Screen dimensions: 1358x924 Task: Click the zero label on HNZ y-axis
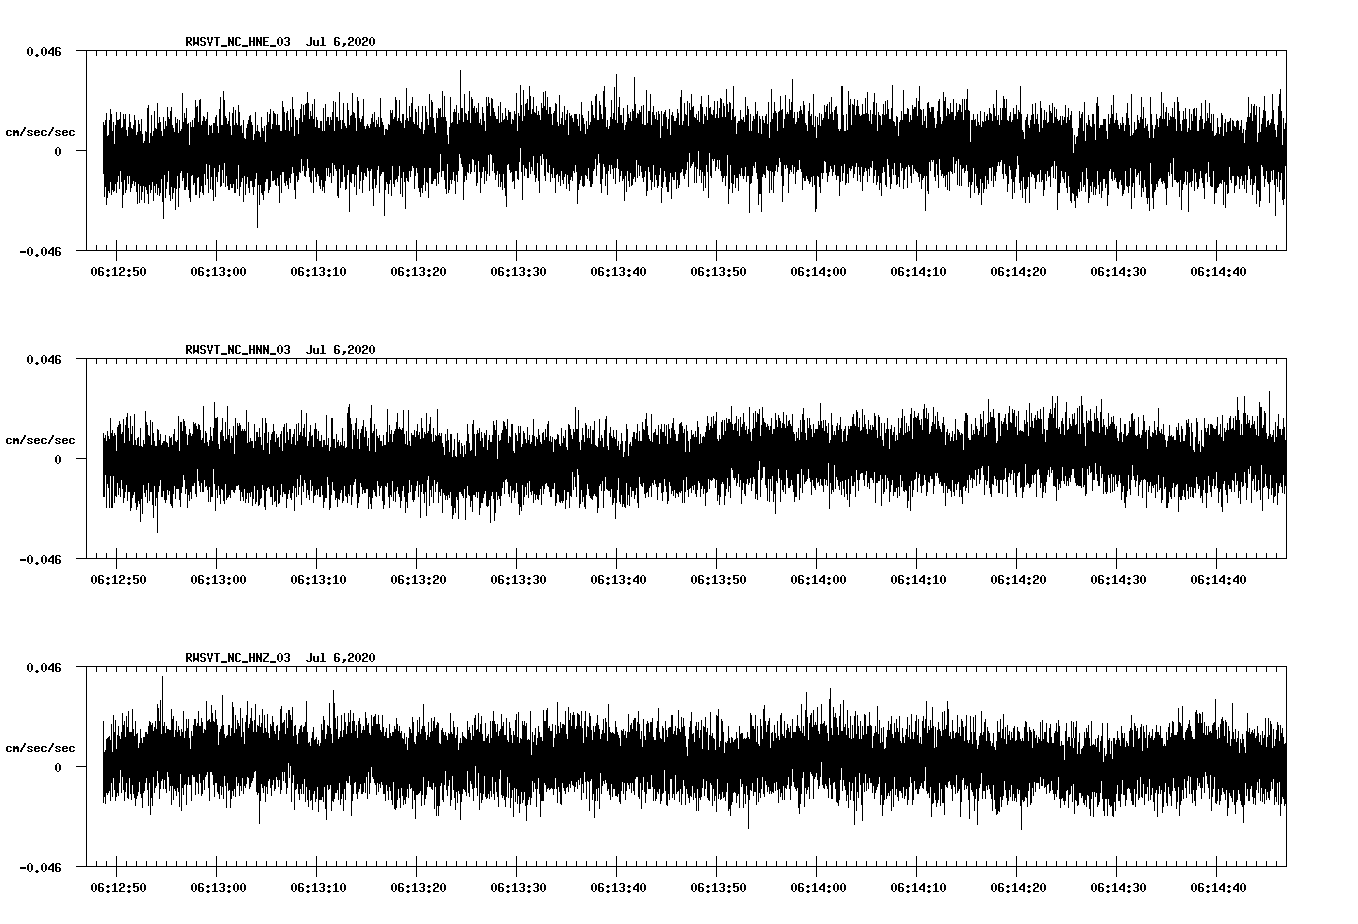[58, 767]
